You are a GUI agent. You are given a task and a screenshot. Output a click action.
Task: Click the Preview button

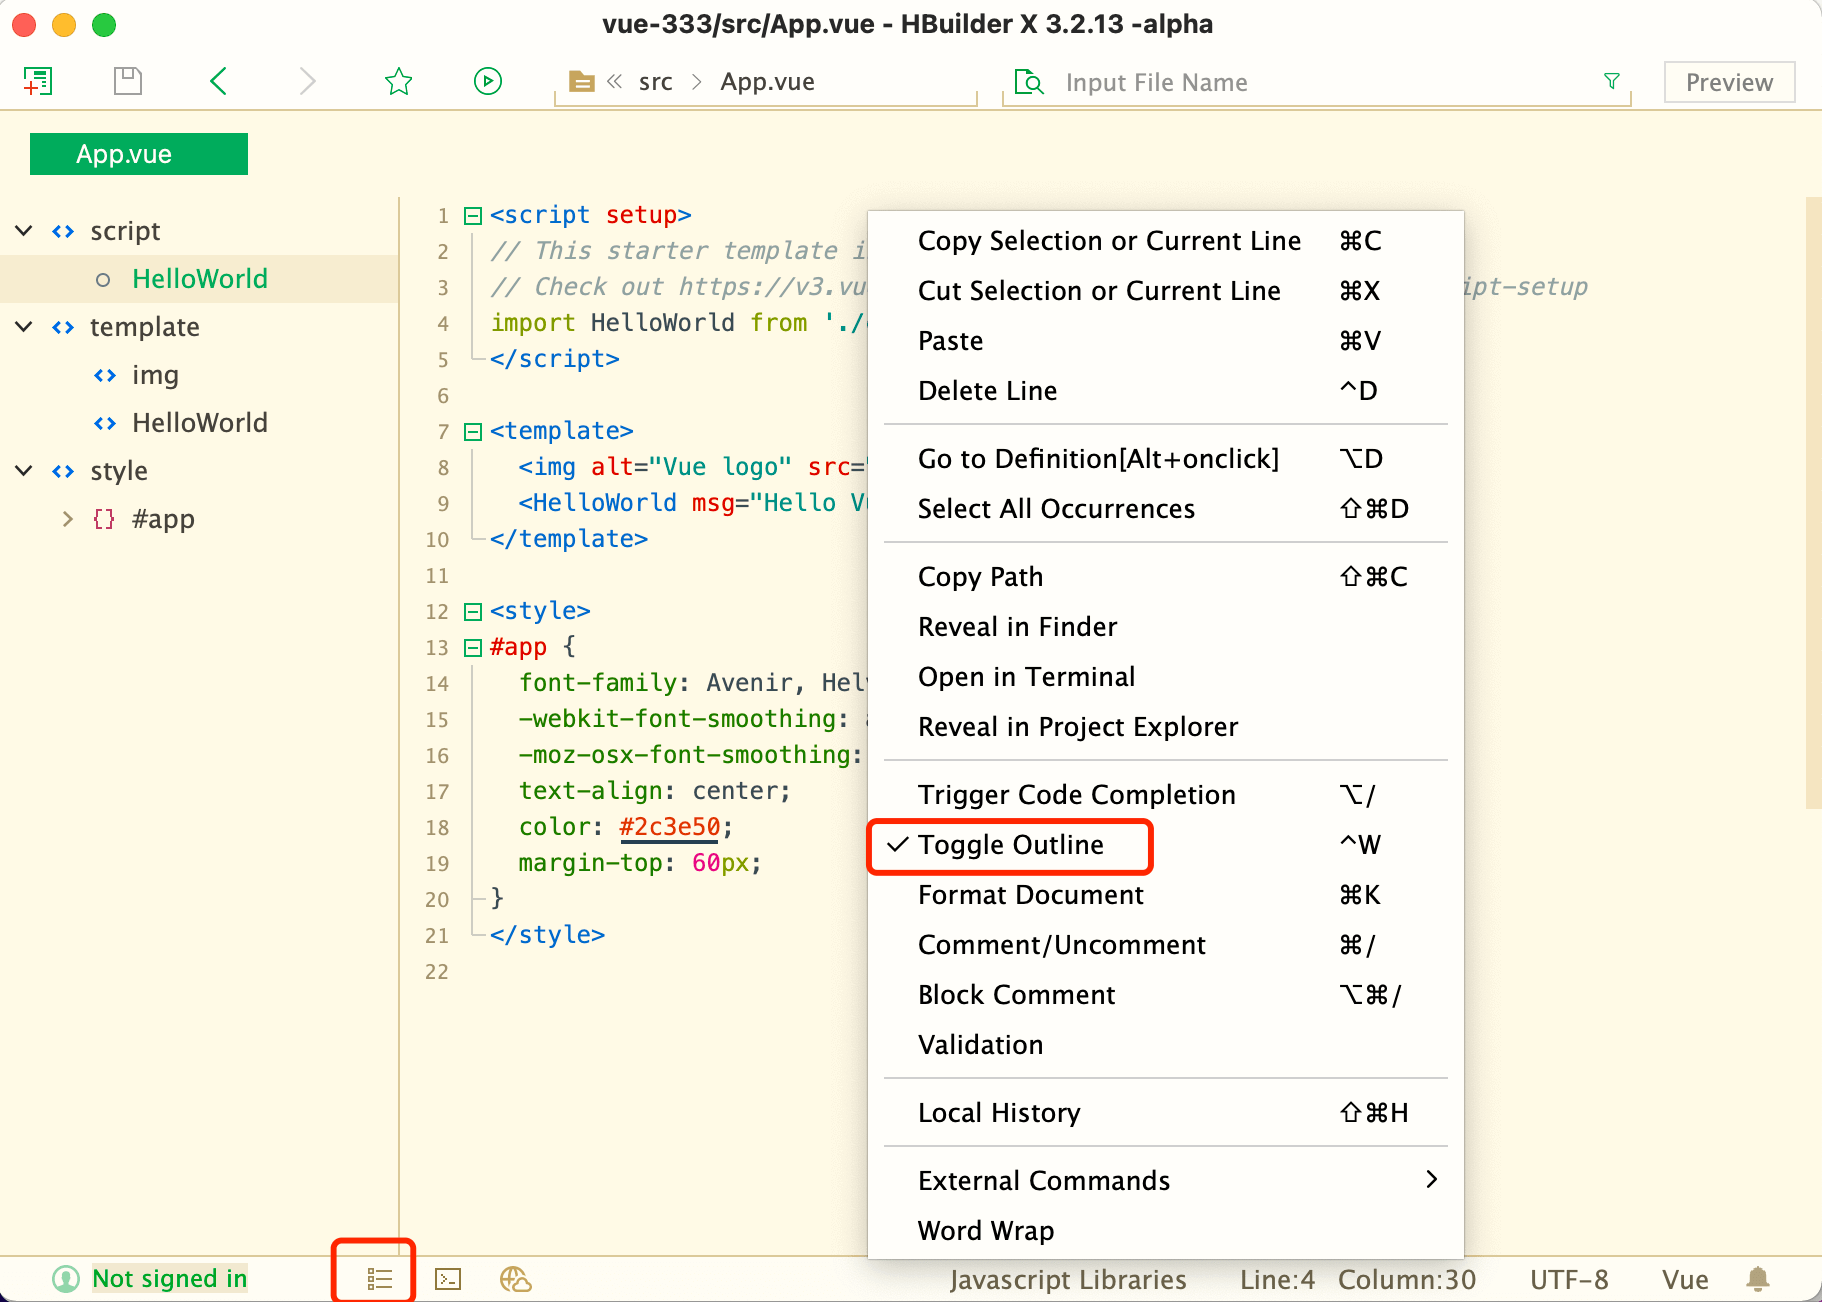pos(1729,82)
